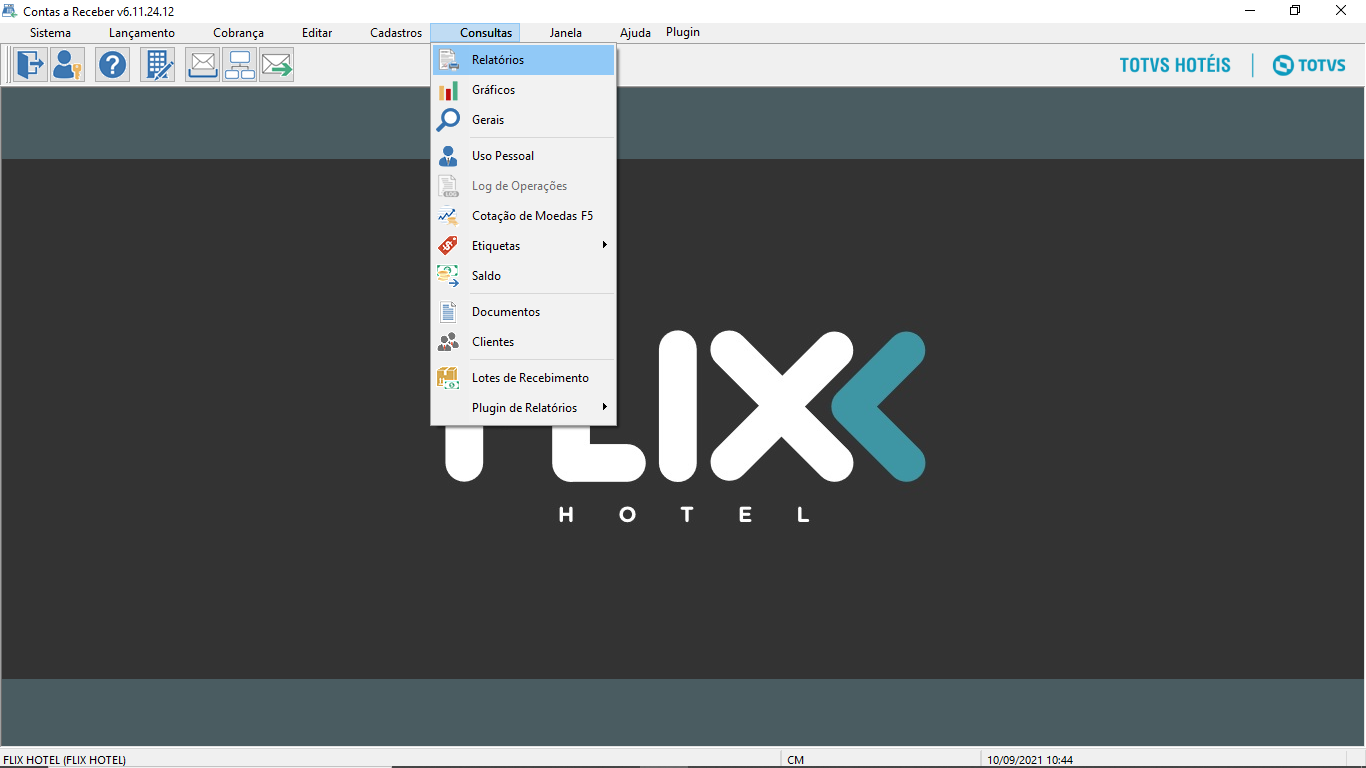
Task: Open the Editar menu
Action: [x=317, y=33]
